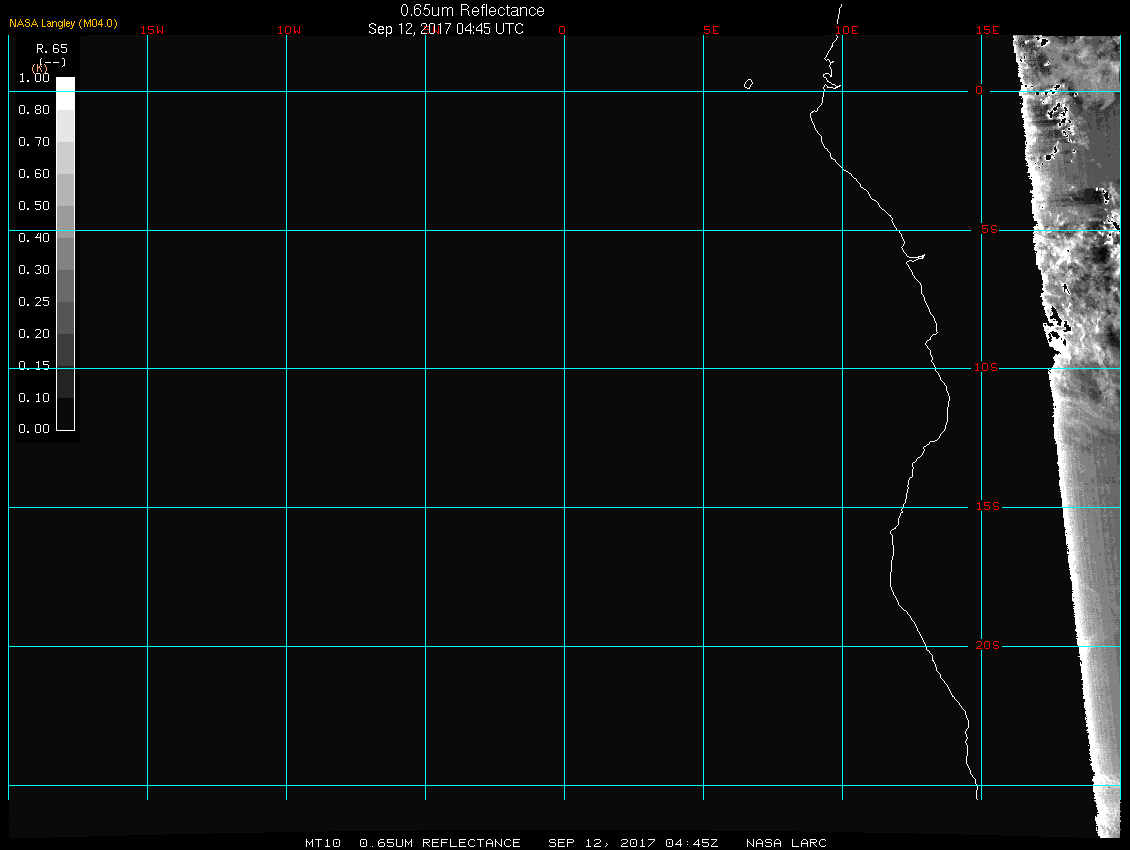Click the 0.65UM REFLECTANCE footer text
Screen dimensions: 1130x850
[x=440, y=843]
